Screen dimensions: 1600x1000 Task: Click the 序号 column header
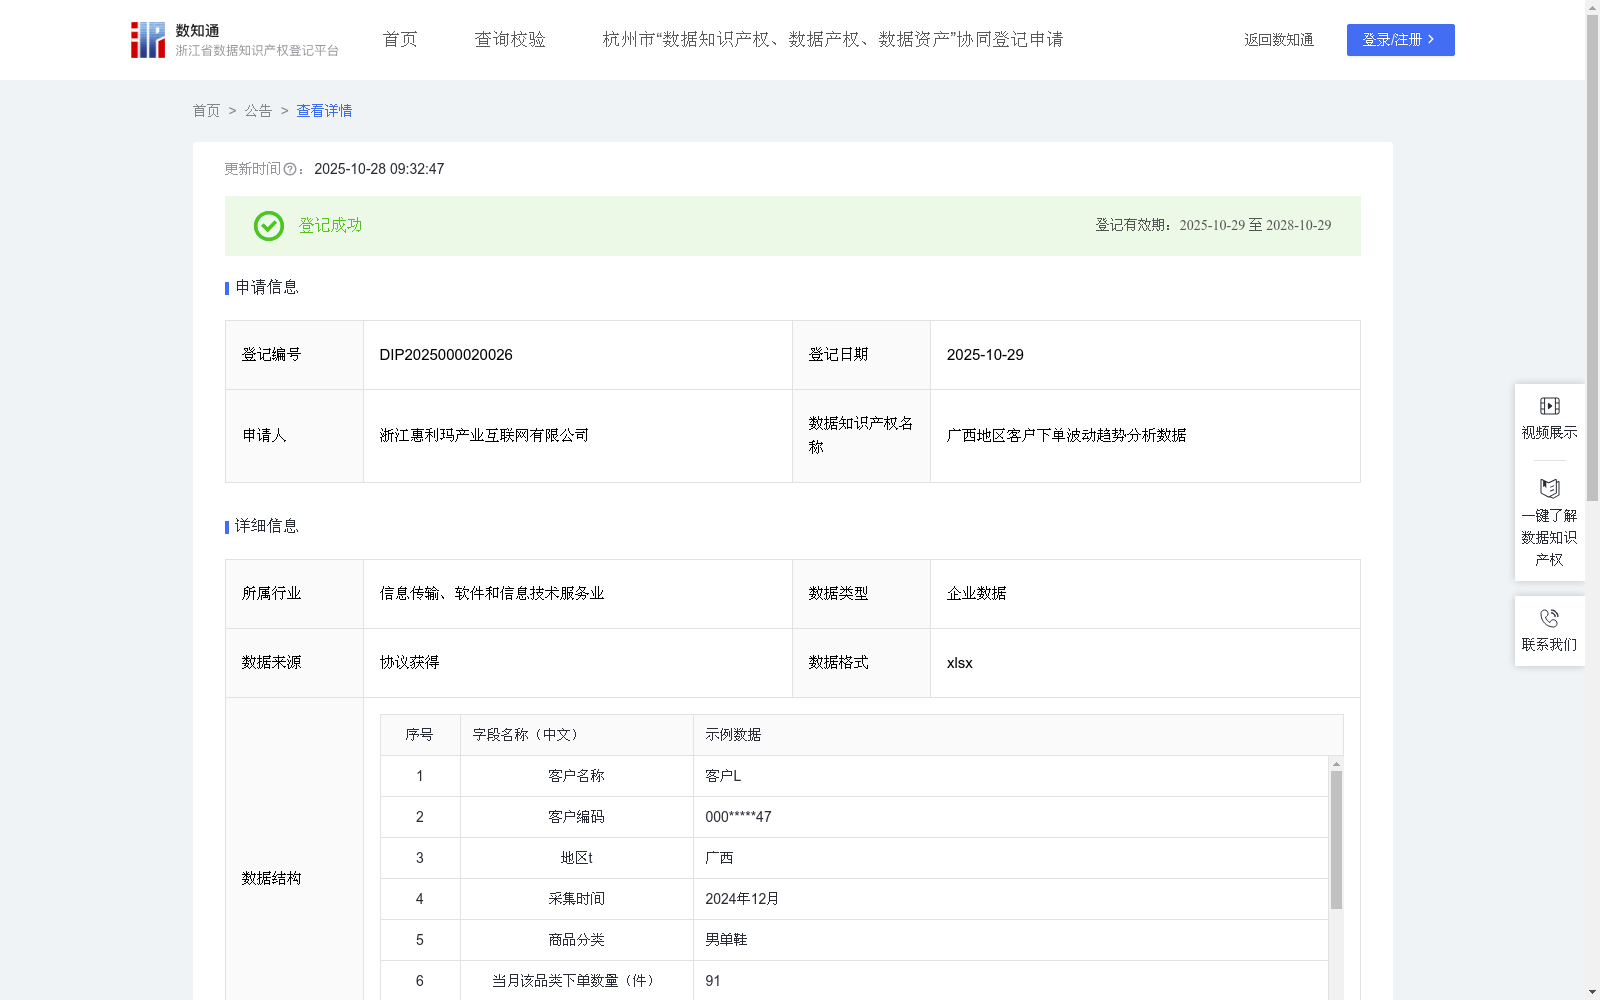point(419,735)
